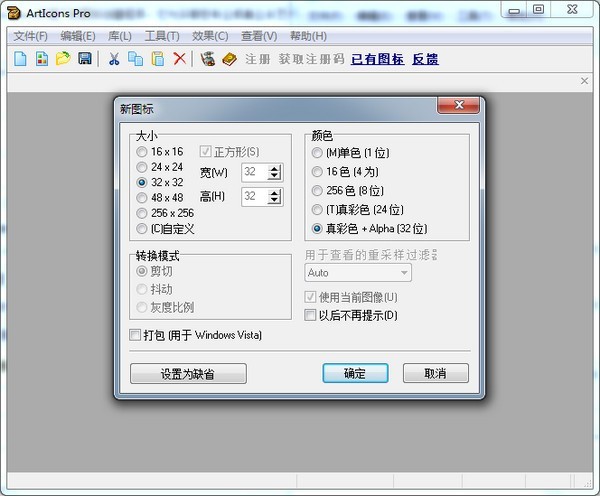Screen dimensions: 600x496
Task: Close the 新图标 dialog
Action: 458,105
